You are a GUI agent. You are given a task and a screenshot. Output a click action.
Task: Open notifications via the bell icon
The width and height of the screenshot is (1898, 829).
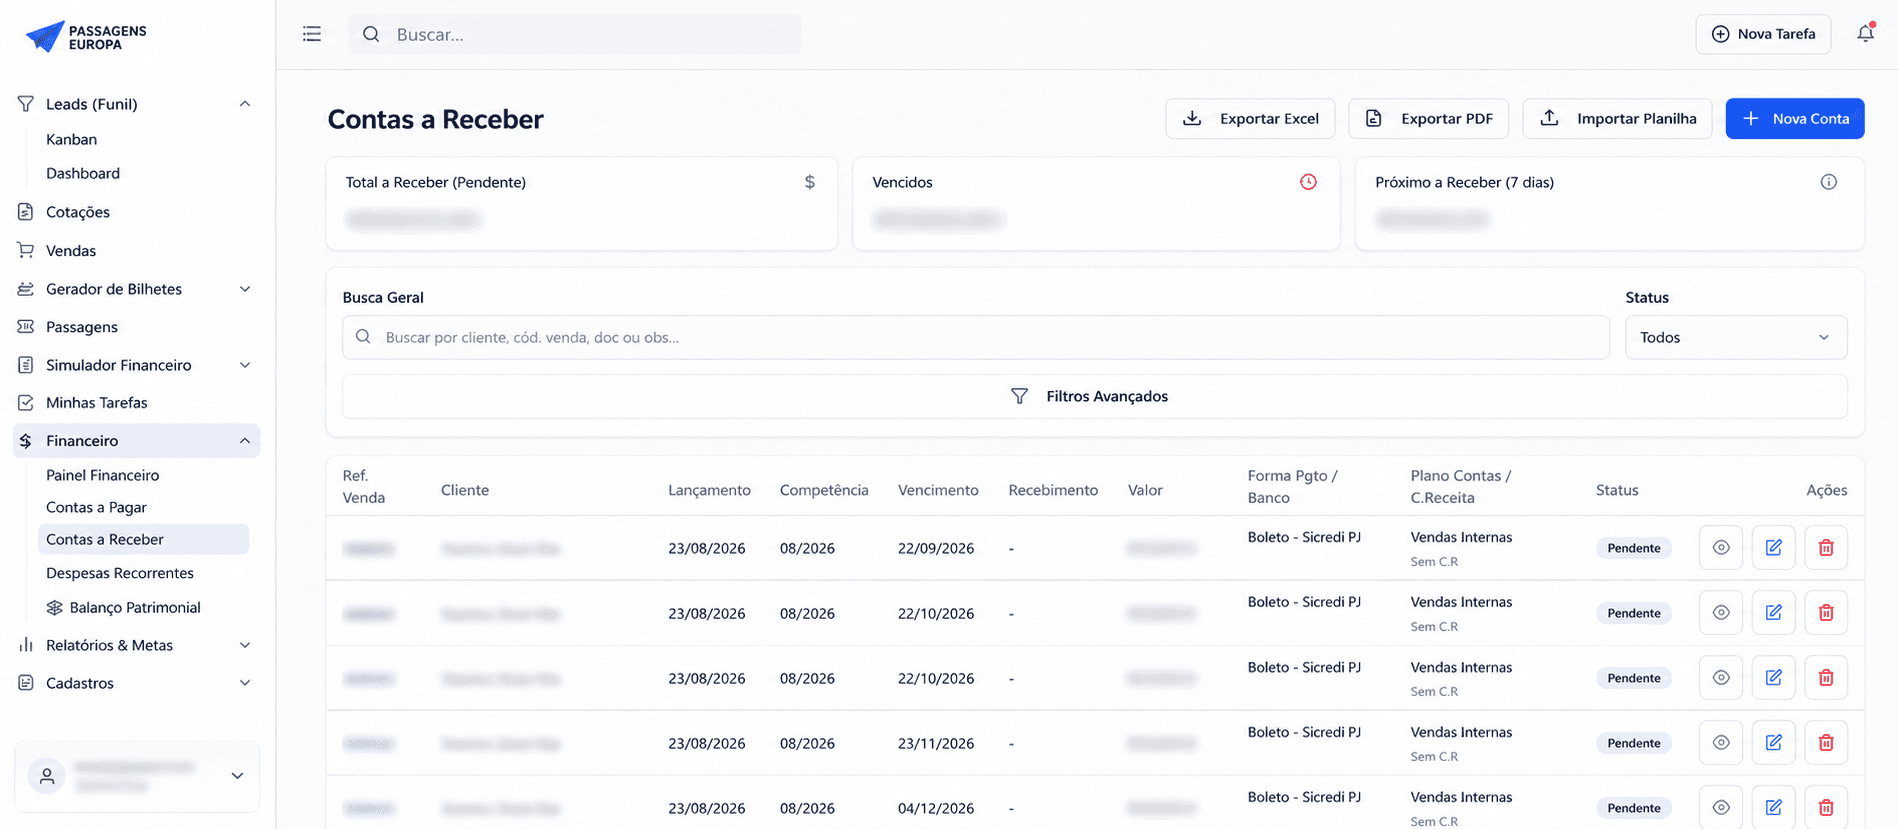point(1865,33)
